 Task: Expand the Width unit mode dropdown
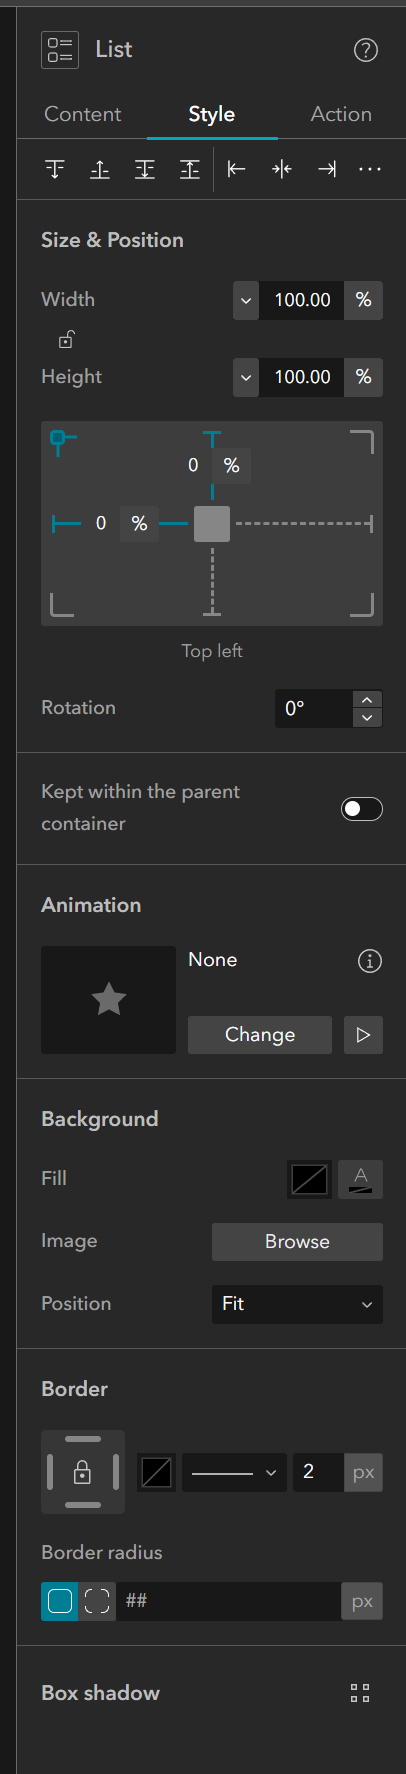coord(246,299)
